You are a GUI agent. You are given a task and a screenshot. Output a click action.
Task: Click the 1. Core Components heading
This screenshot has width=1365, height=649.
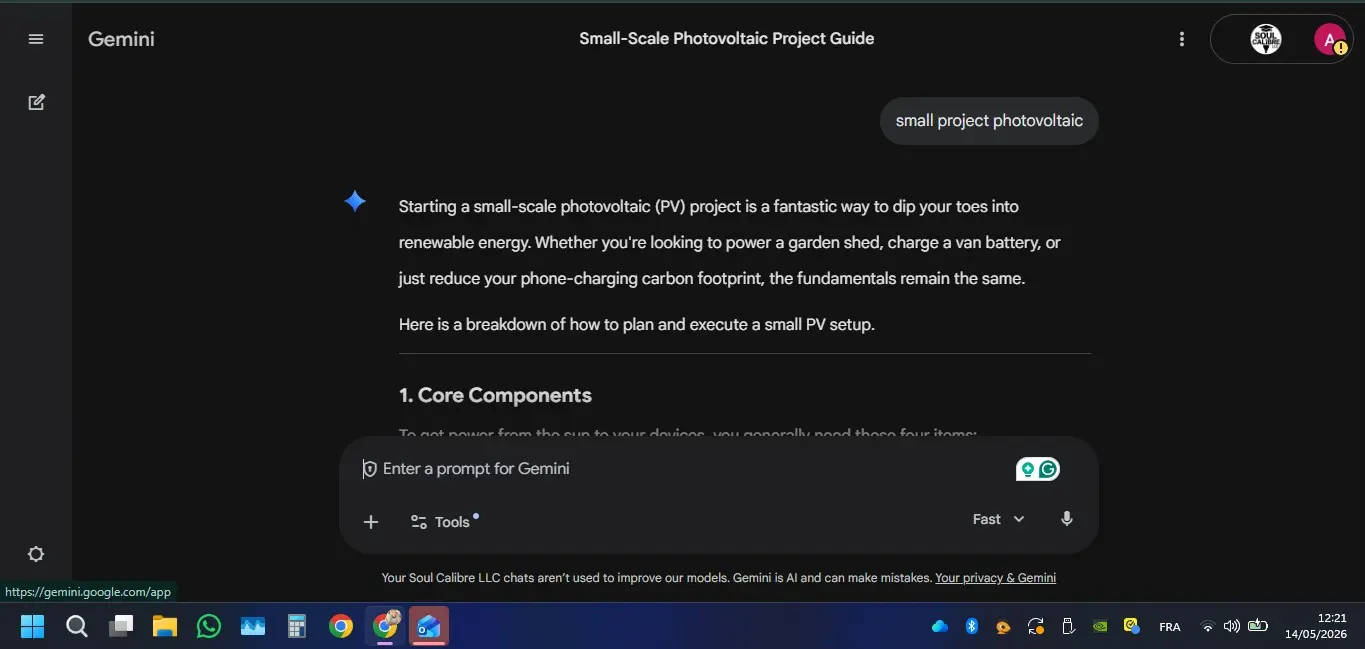(495, 395)
